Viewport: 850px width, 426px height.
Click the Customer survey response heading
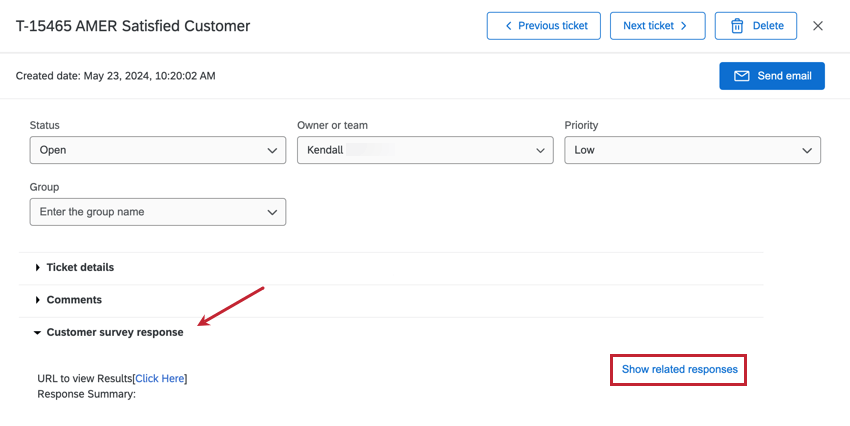[x=115, y=333]
